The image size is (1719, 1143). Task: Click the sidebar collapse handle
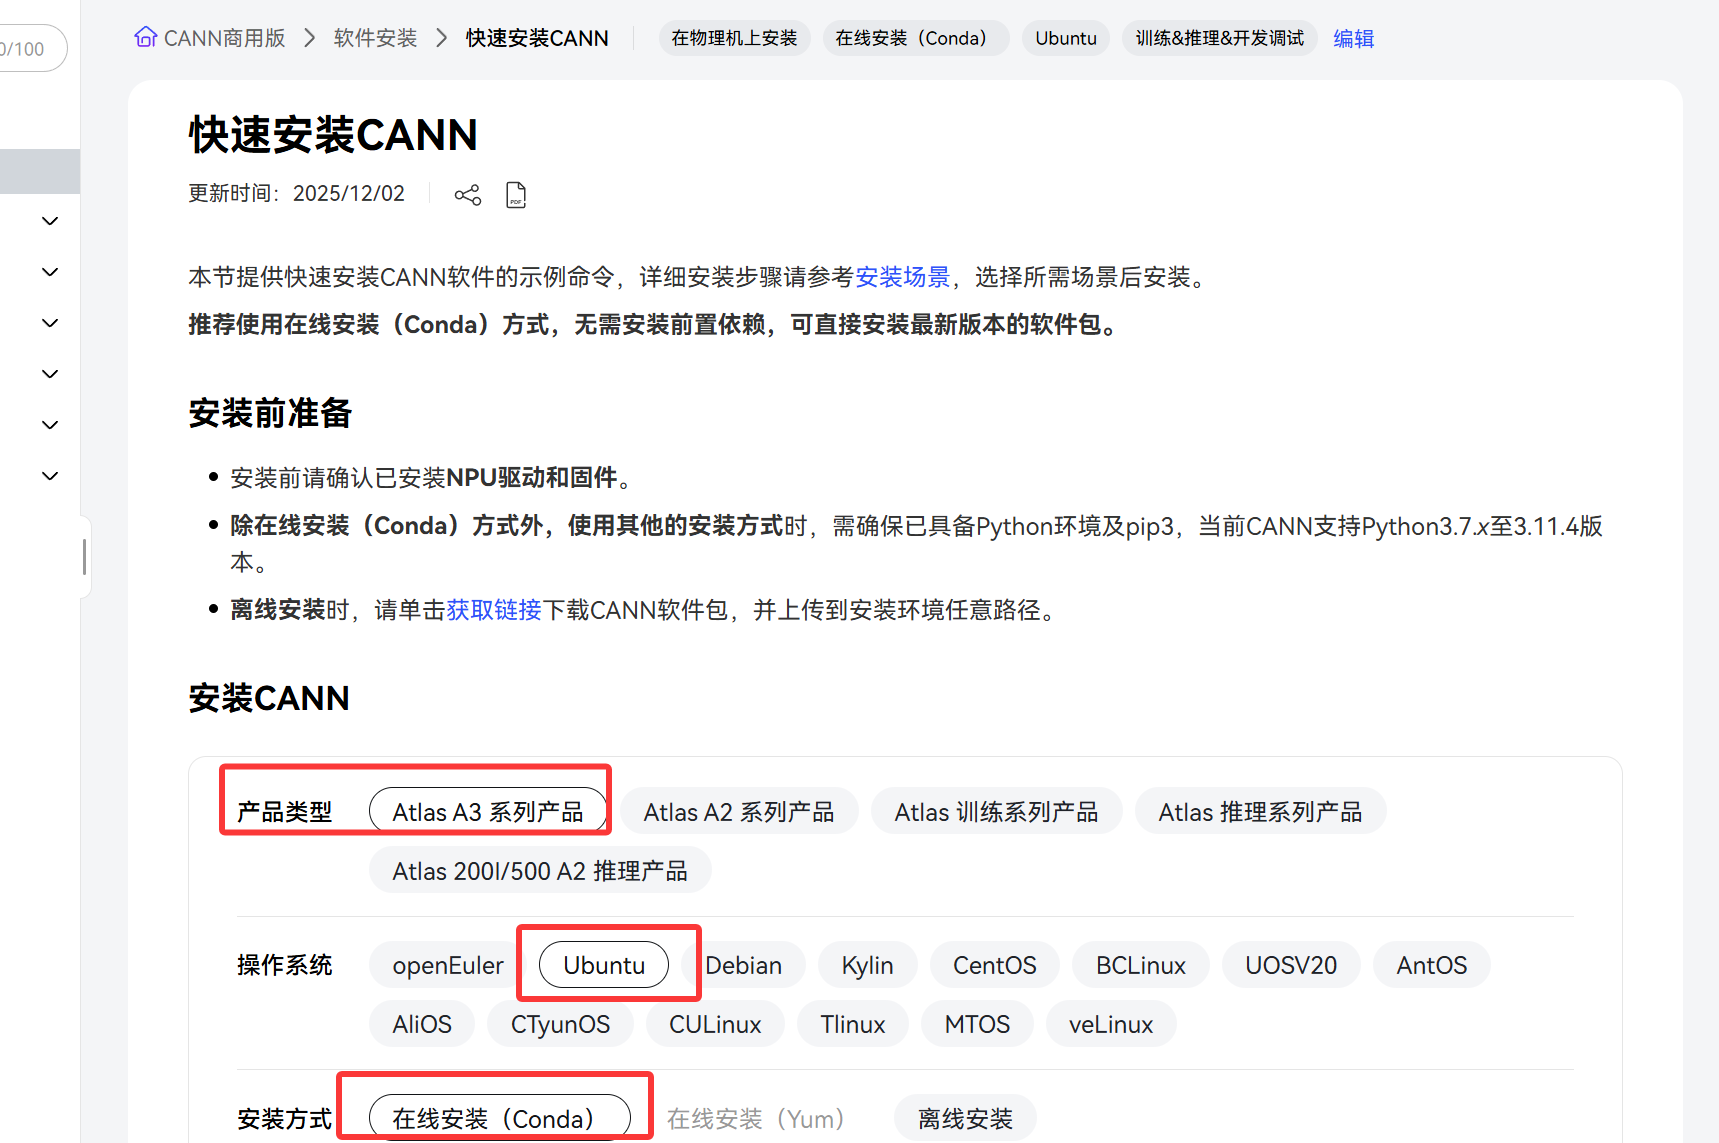[85, 557]
